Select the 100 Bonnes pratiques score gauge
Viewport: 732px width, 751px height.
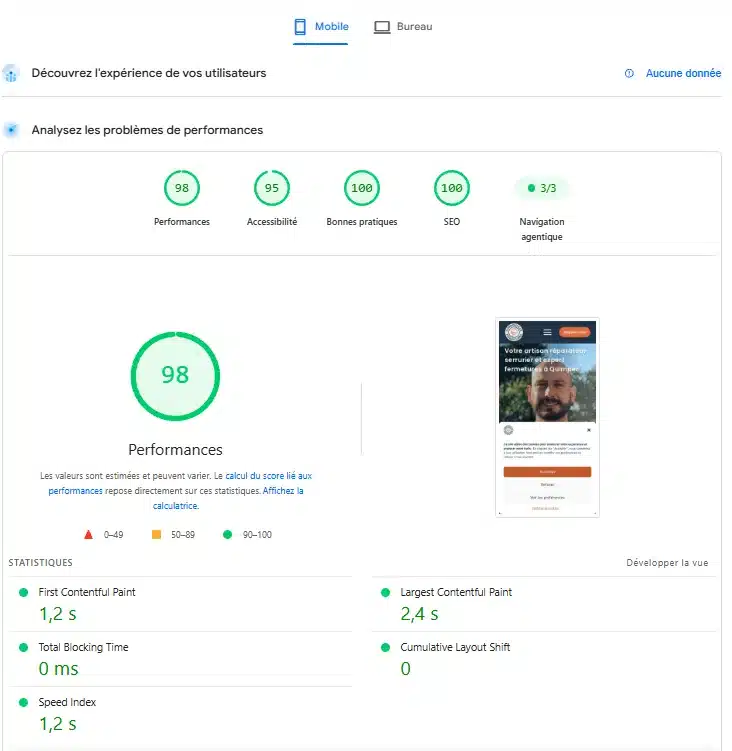point(362,188)
